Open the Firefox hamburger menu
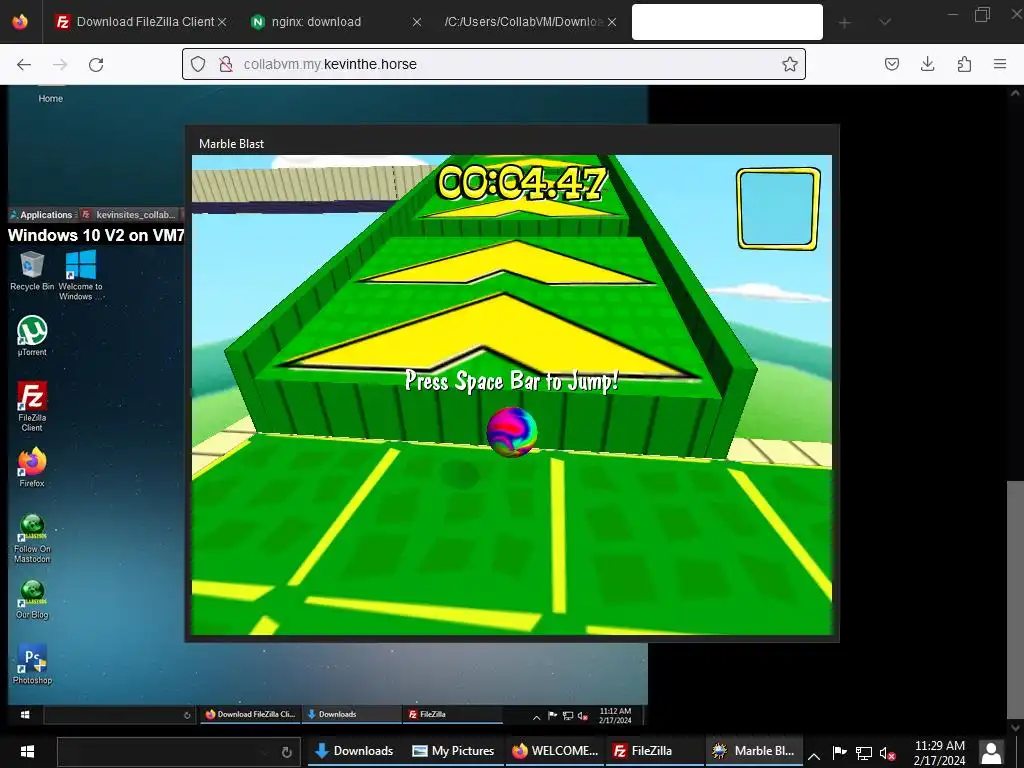Viewport: 1024px width, 768px height. click(1000, 64)
